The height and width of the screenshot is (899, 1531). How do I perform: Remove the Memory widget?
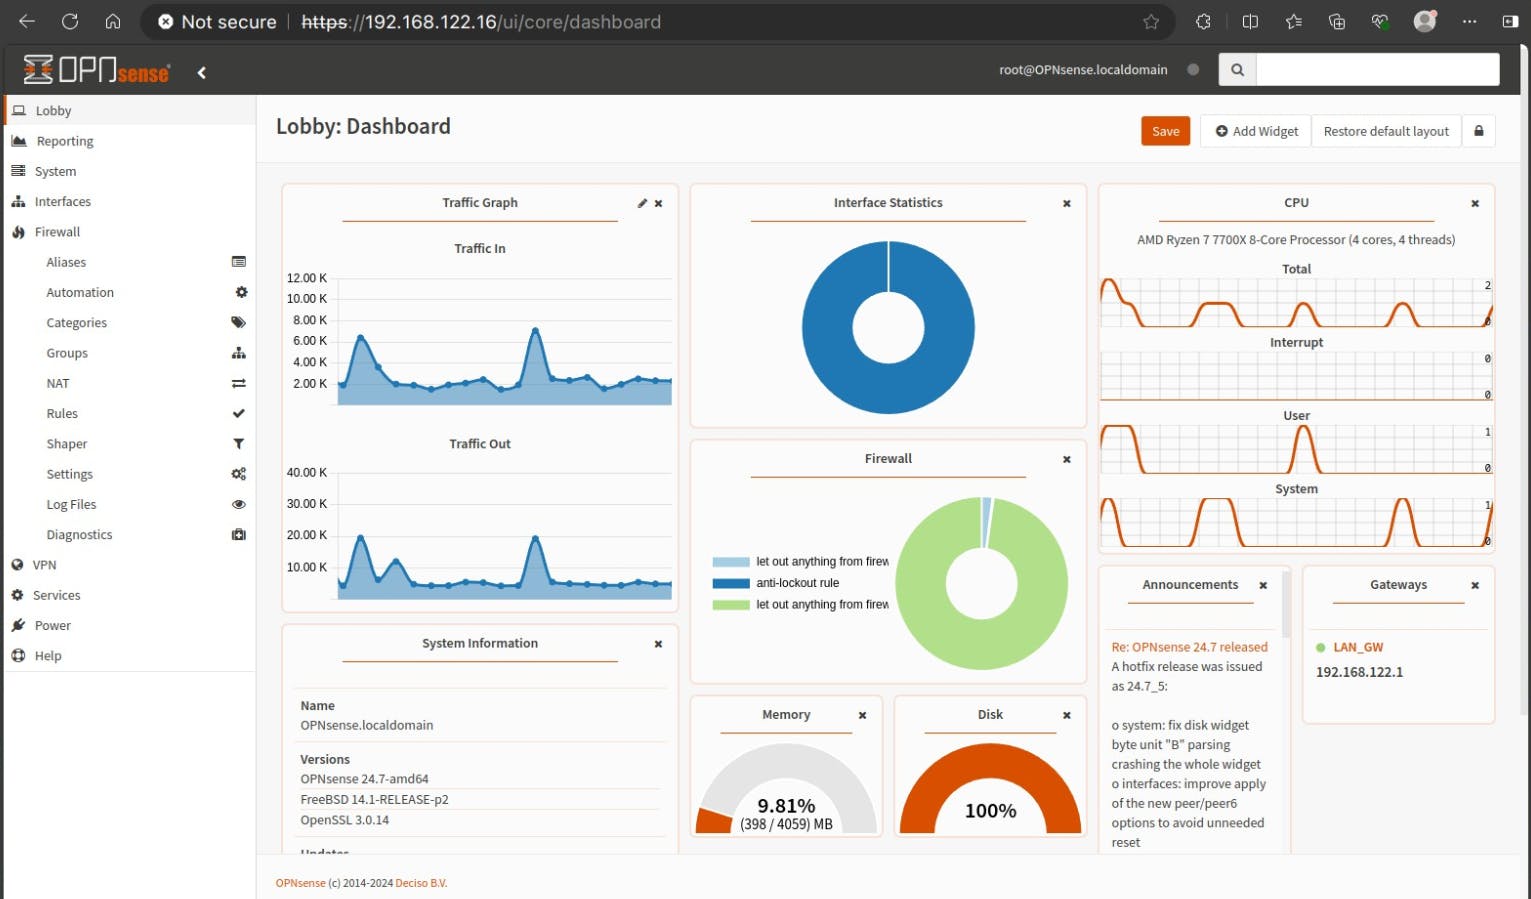tap(862, 715)
